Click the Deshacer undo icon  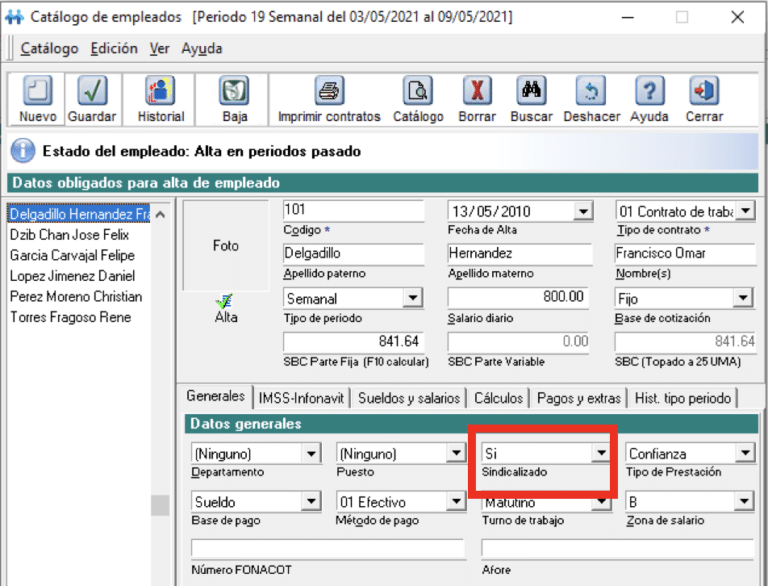point(591,90)
